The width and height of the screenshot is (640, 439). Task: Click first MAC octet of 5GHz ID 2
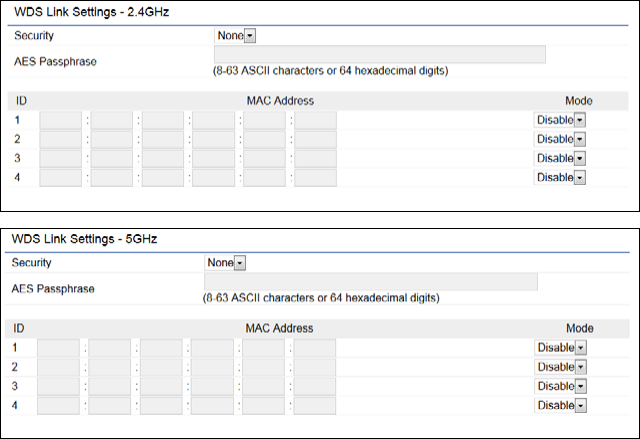[59, 367]
